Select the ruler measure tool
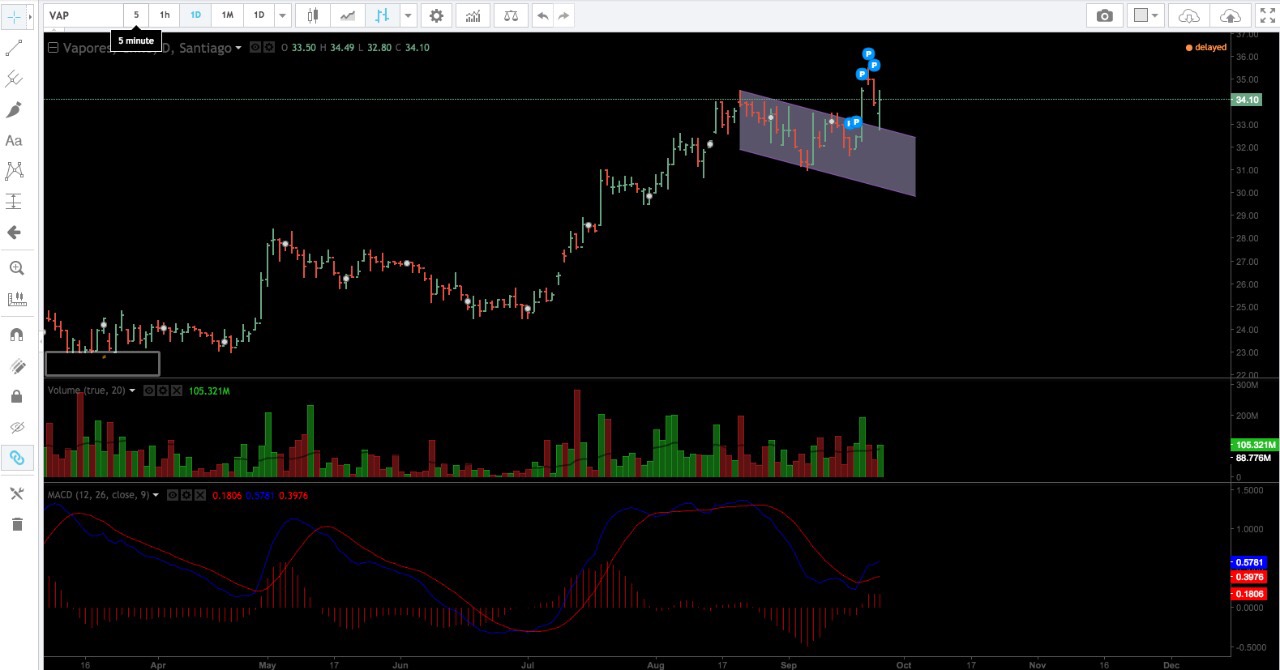This screenshot has width=1280, height=670. (16, 299)
